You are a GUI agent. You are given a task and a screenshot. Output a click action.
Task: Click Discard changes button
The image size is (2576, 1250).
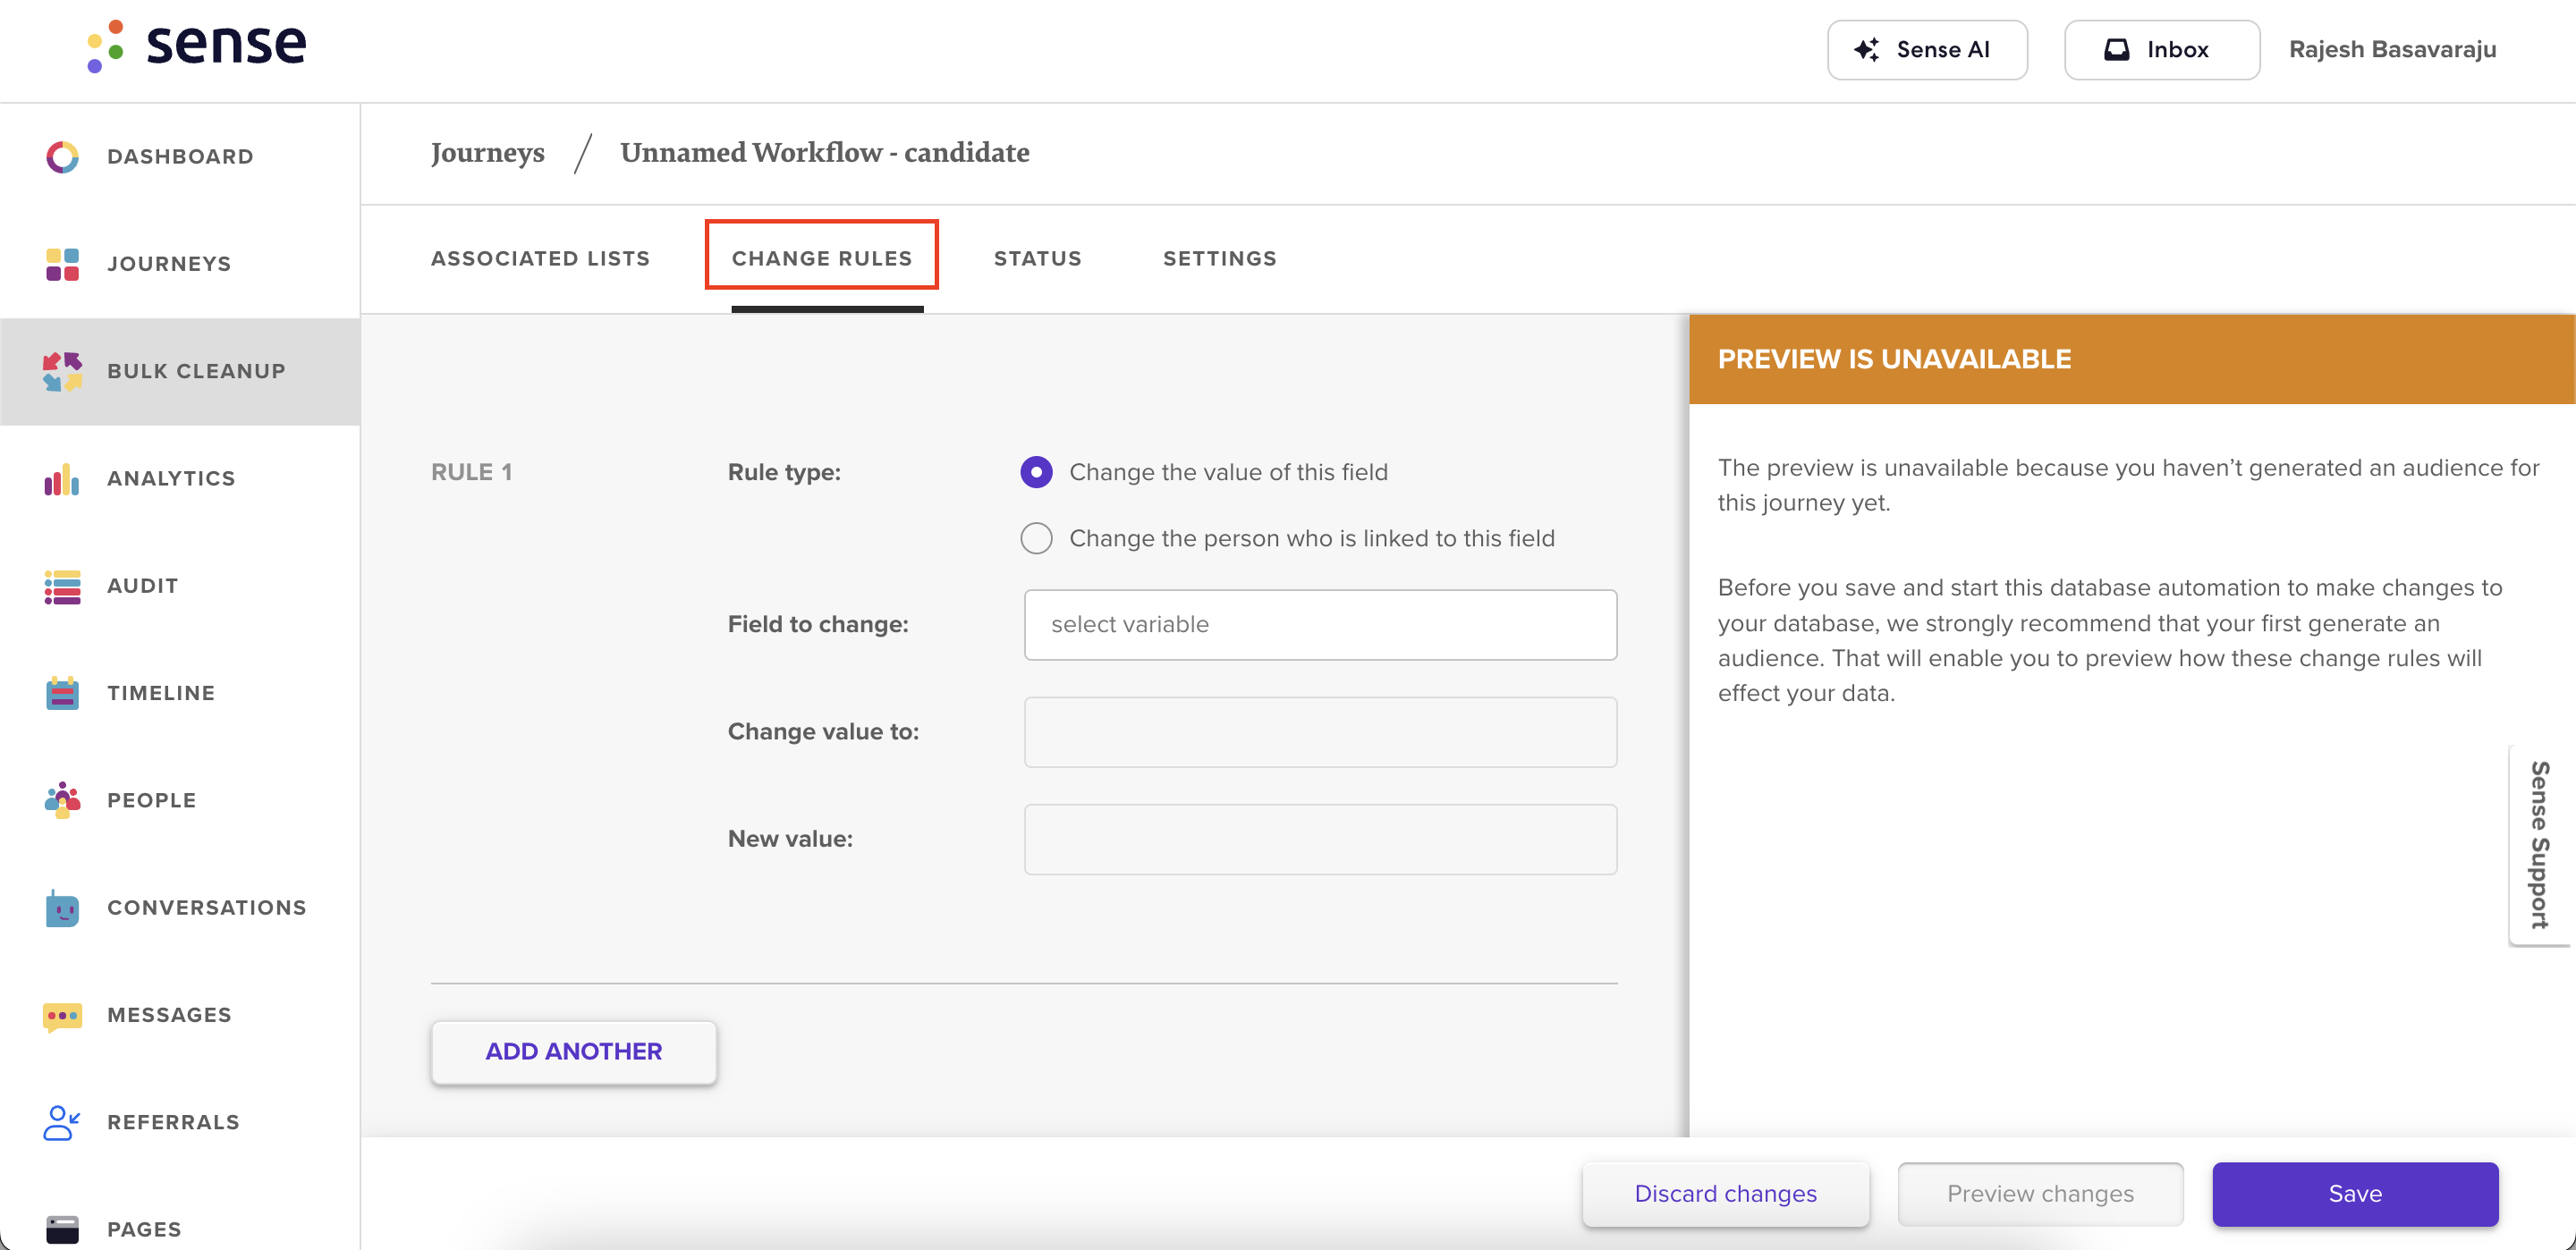(x=1725, y=1194)
